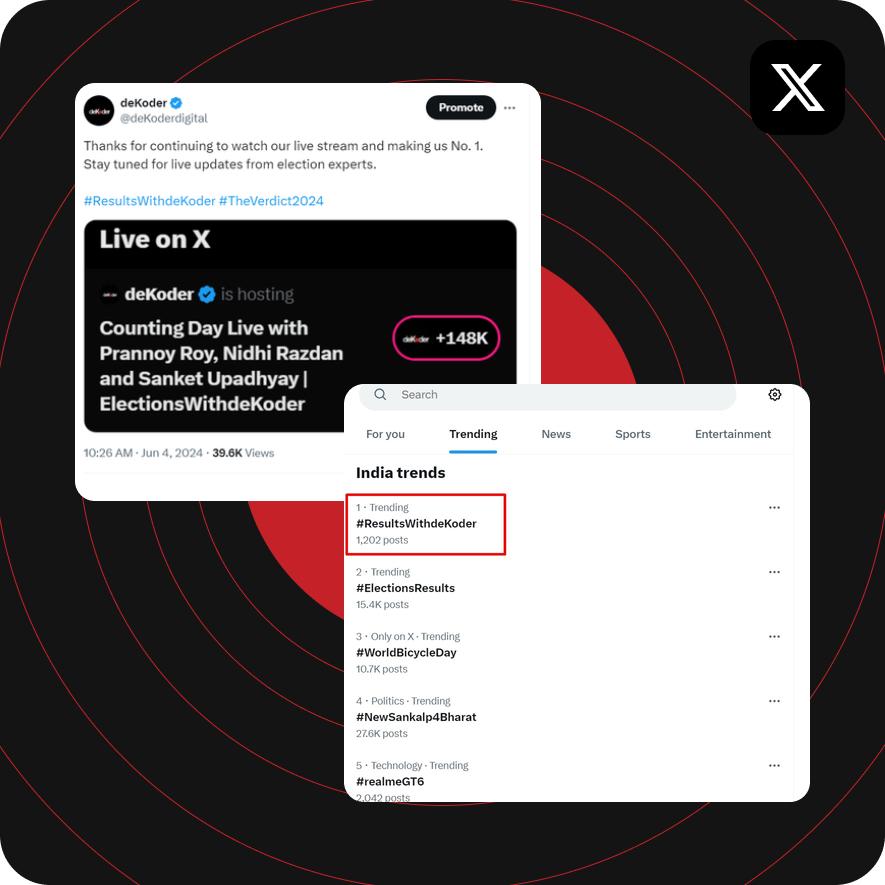Select the Sports tab
Screen dimensions: 885x885
coord(632,434)
